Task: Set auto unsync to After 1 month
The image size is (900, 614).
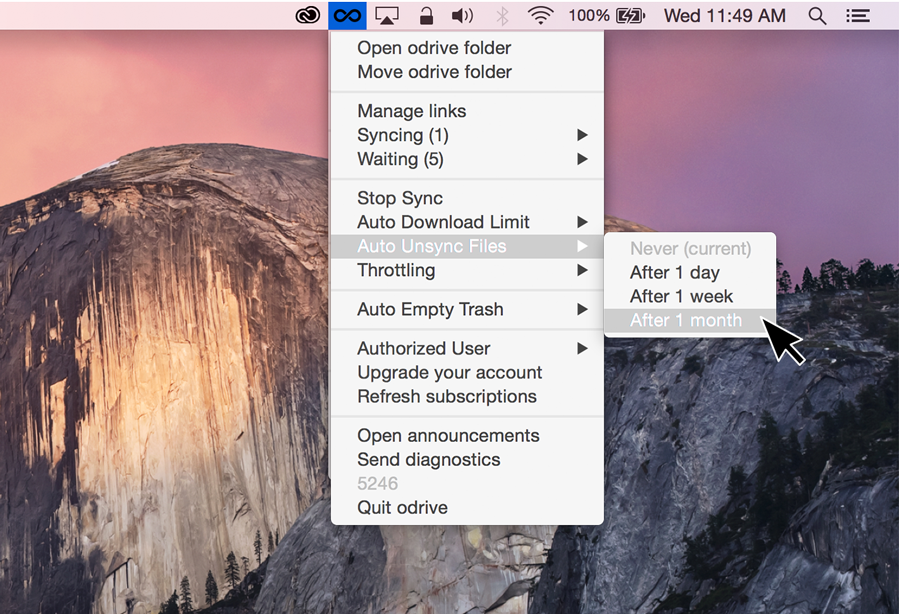Action: pyautogui.click(x=690, y=321)
